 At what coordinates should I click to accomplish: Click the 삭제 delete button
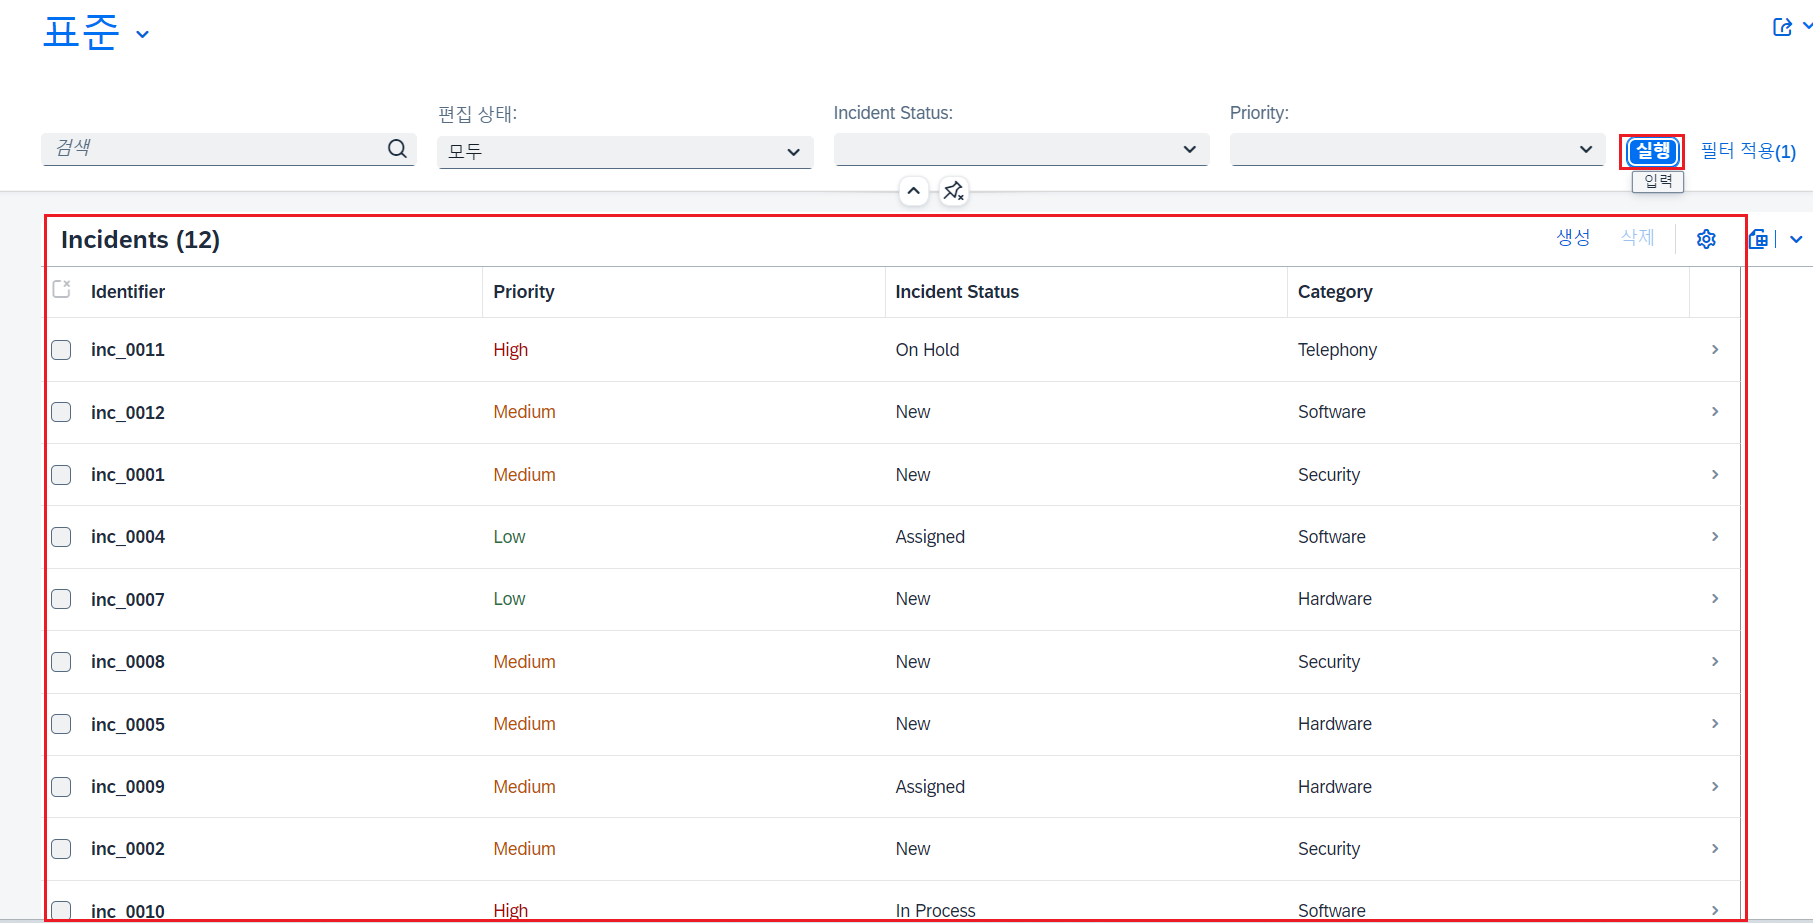coord(1638,238)
